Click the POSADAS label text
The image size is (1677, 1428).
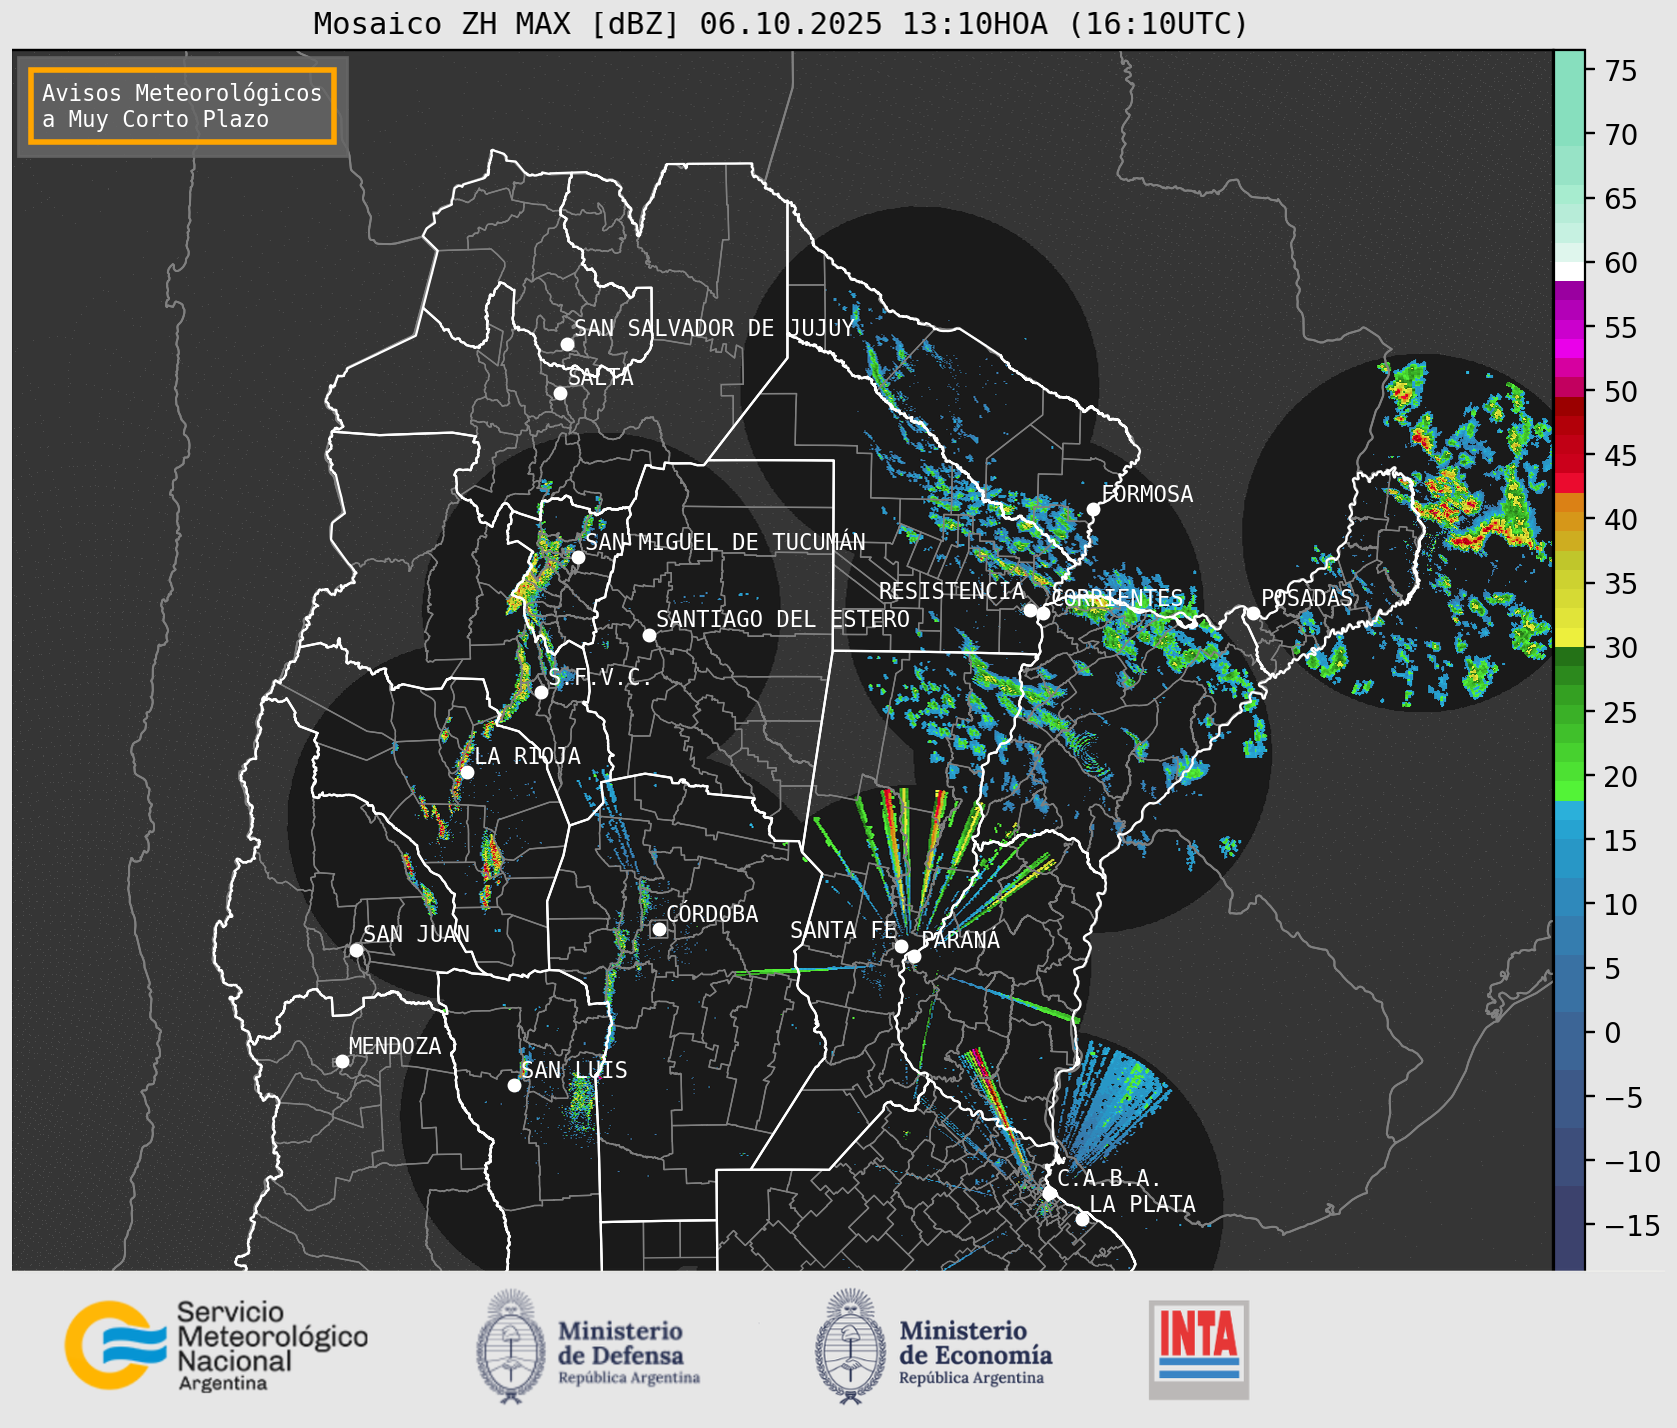[1307, 598]
